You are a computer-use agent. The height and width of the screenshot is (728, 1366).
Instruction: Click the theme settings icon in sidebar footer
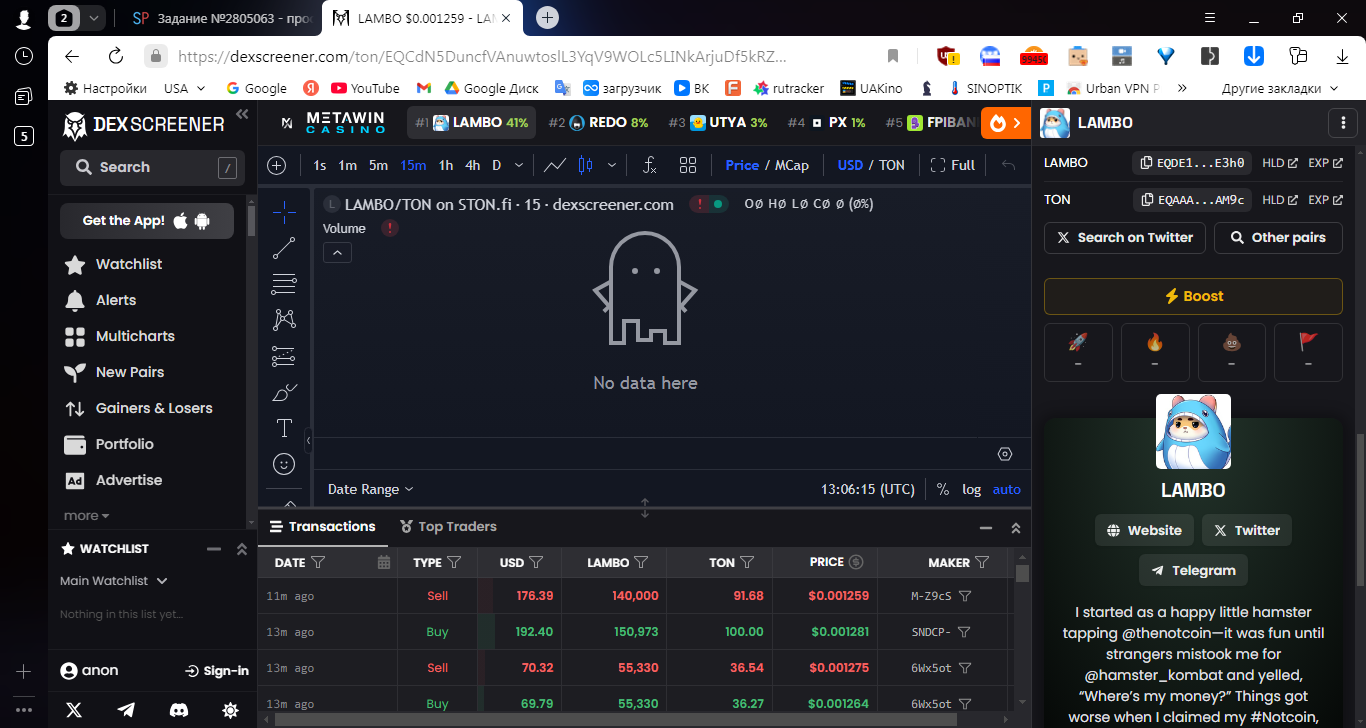[231, 710]
